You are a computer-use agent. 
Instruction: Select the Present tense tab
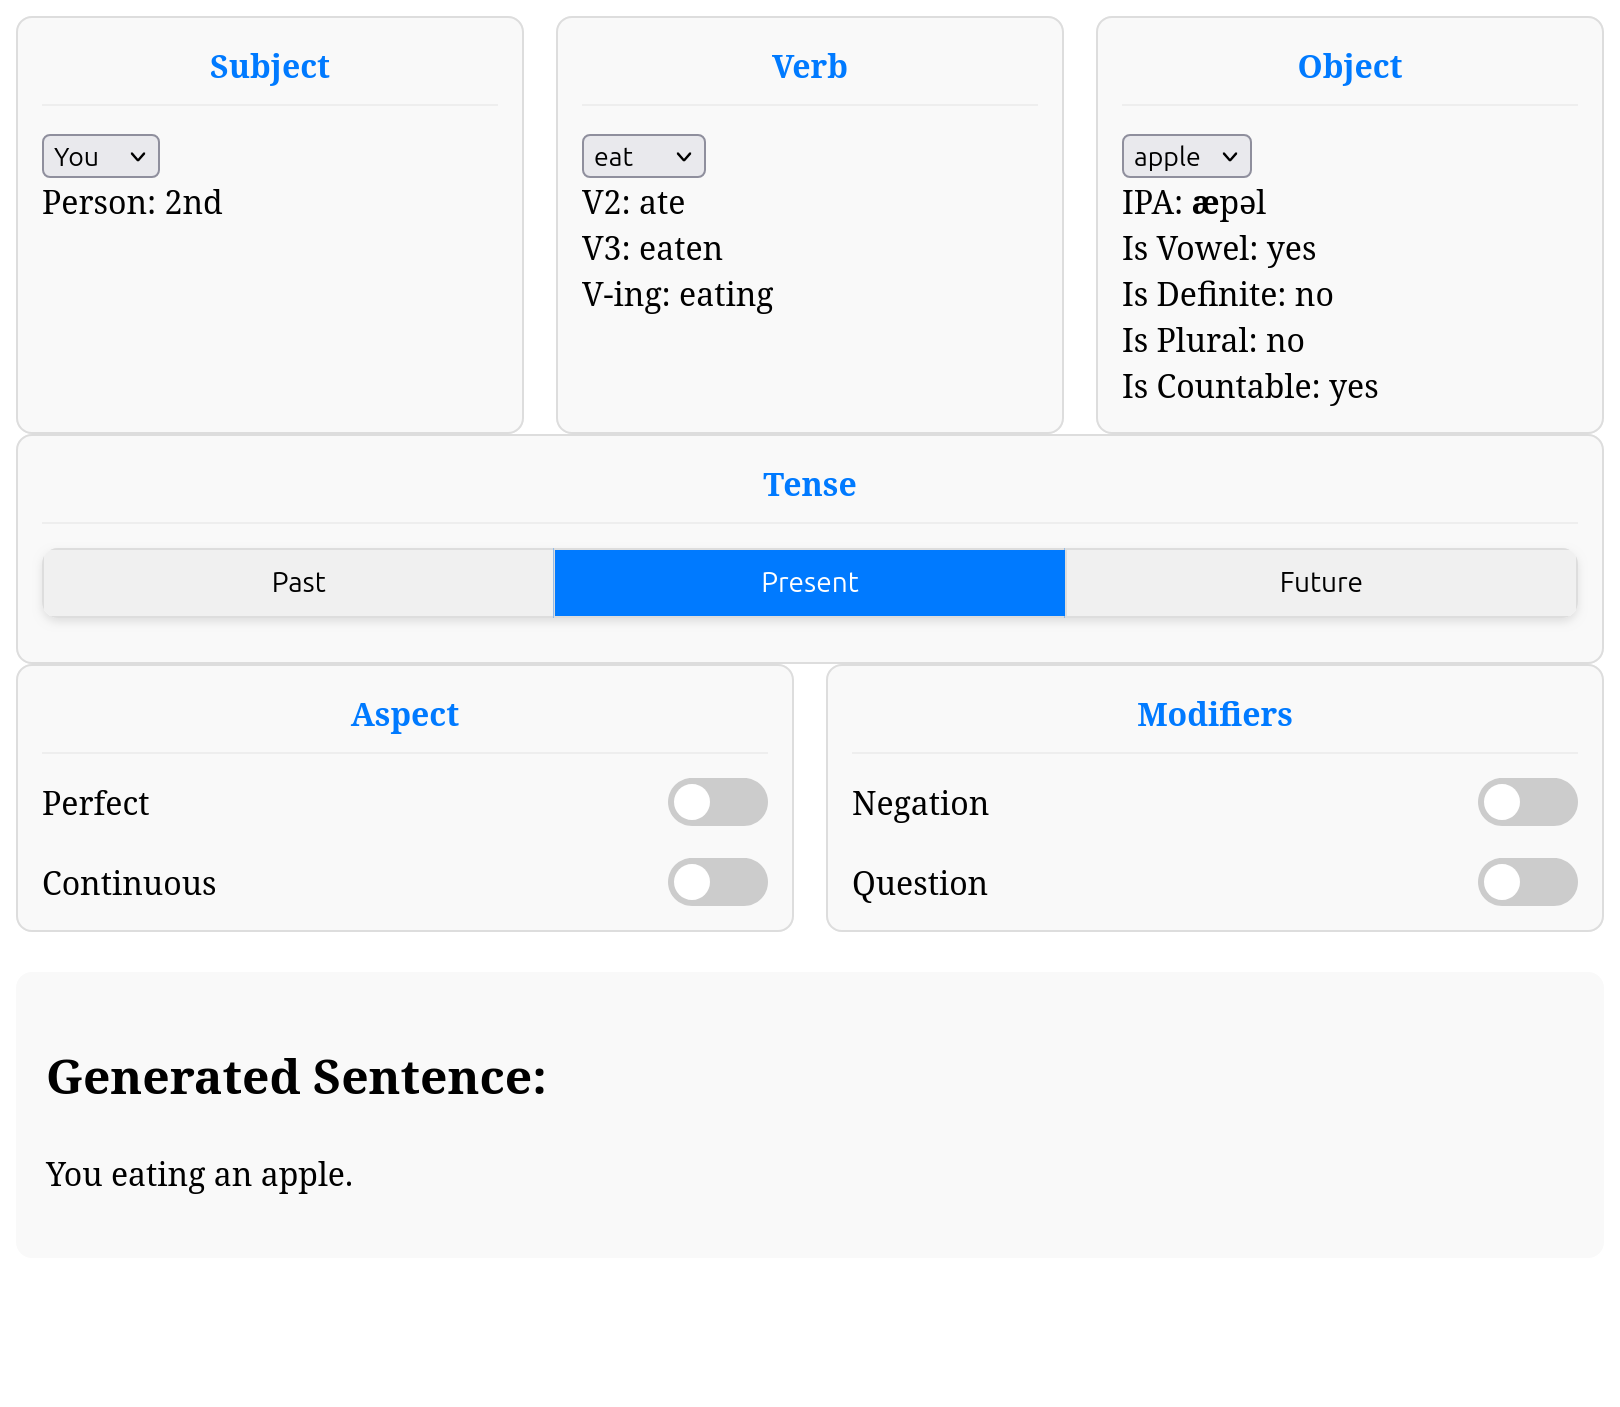810,582
